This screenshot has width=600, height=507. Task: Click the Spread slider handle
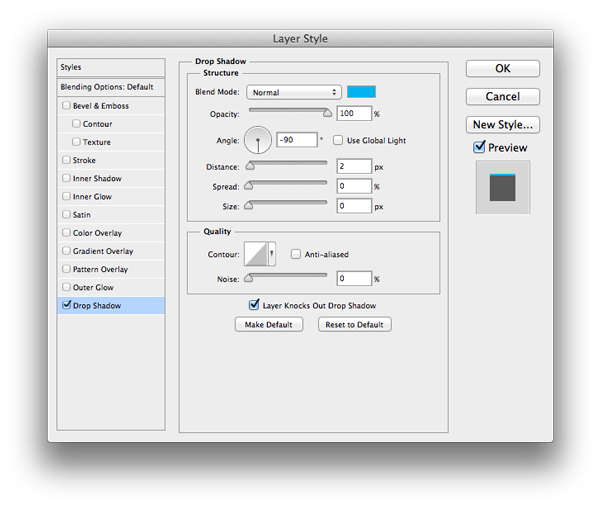tap(249, 186)
